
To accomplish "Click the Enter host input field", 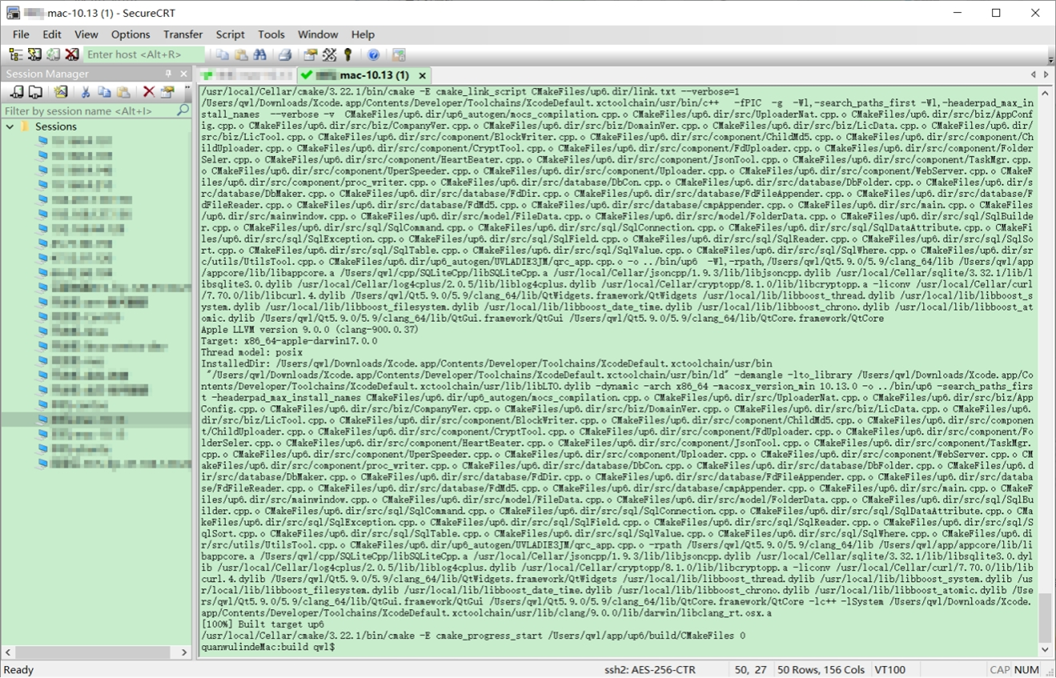I will 143,55.
